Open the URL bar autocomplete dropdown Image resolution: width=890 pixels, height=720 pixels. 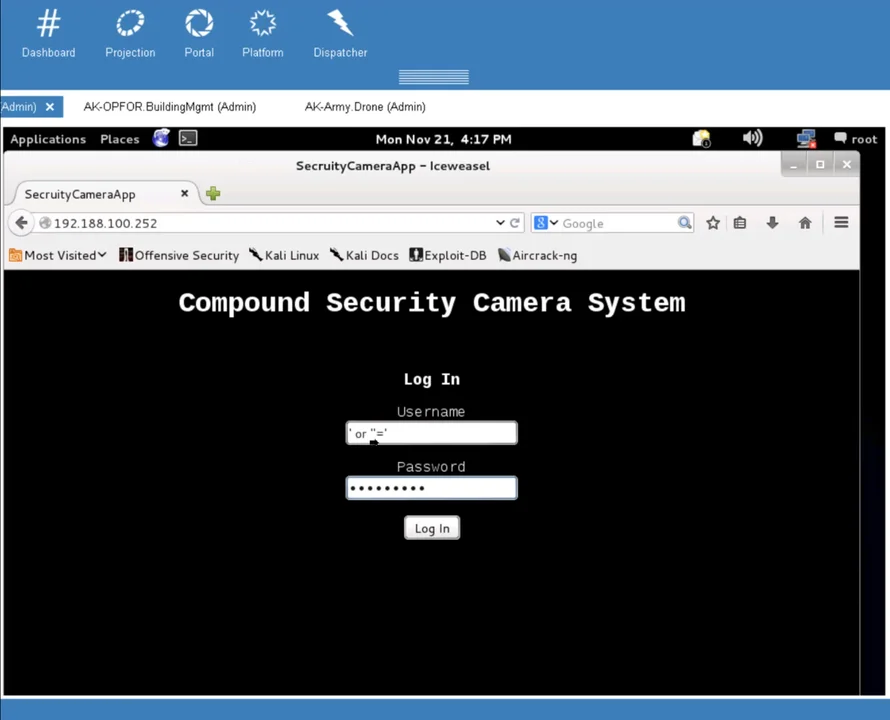coord(500,223)
